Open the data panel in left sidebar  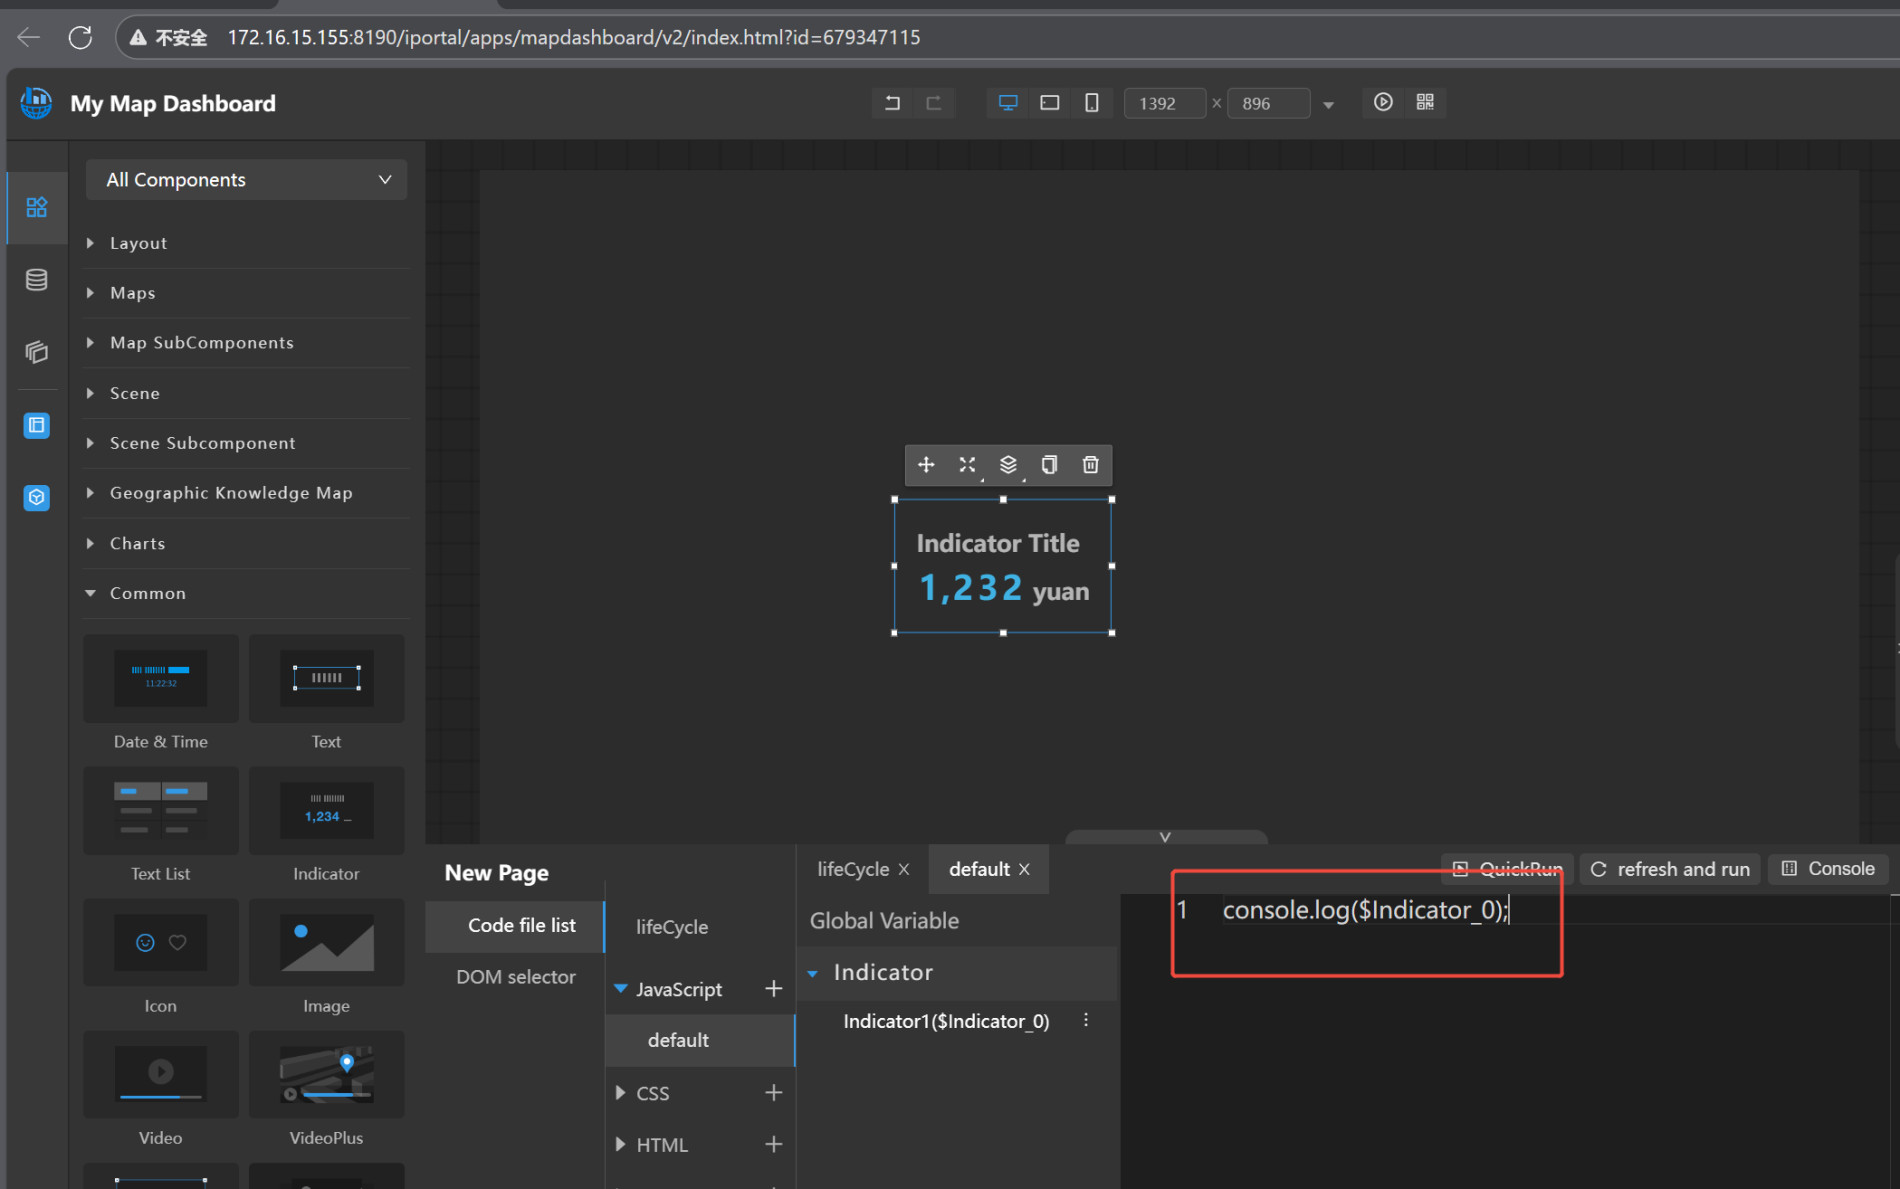pos(37,280)
